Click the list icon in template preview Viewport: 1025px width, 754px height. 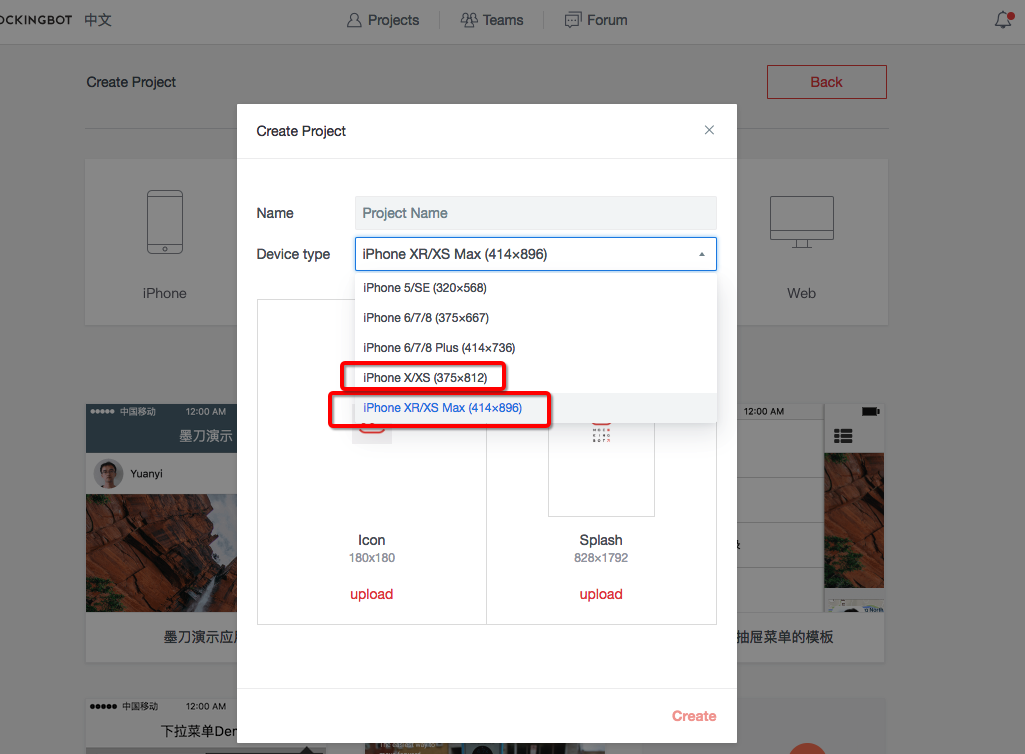tap(843, 435)
